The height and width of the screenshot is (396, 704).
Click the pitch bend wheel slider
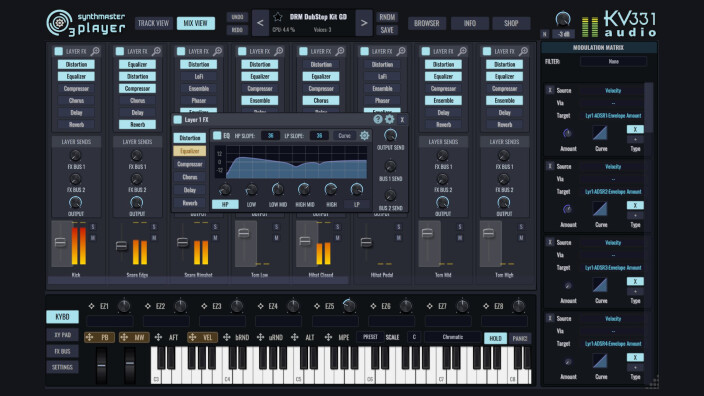click(101, 365)
